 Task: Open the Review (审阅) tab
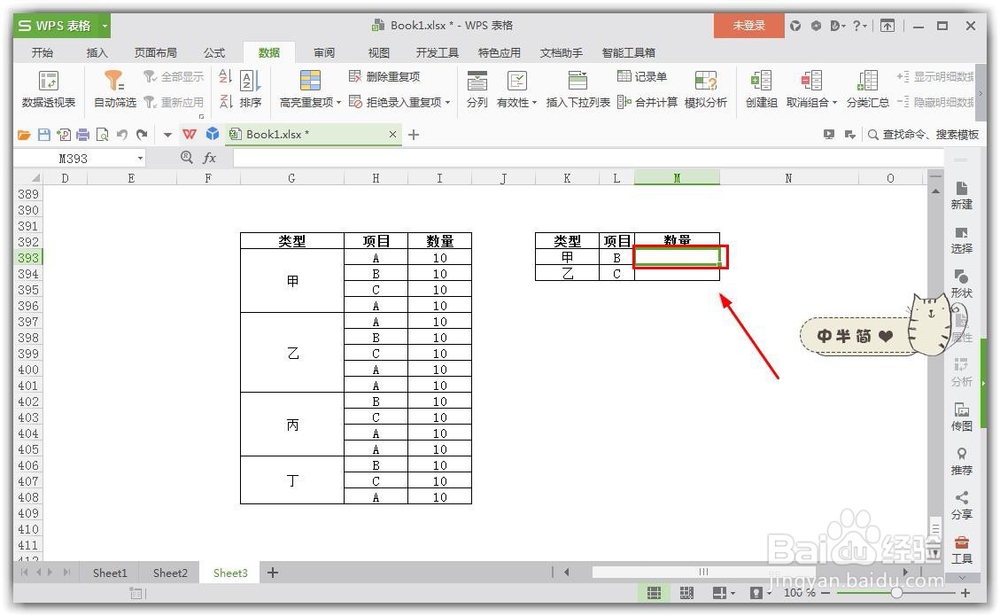click(x=324, y=53)
